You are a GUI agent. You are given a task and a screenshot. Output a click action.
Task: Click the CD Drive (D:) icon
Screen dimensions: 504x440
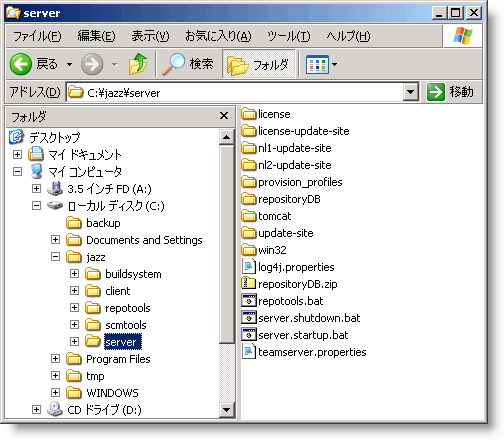(55, 409)
